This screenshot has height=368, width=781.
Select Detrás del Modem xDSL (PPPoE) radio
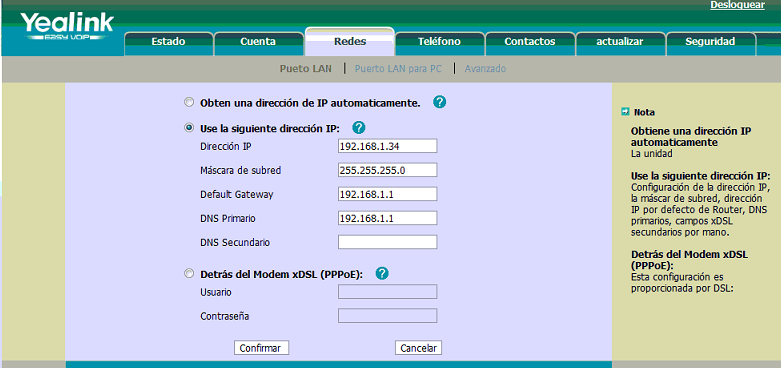189,273
